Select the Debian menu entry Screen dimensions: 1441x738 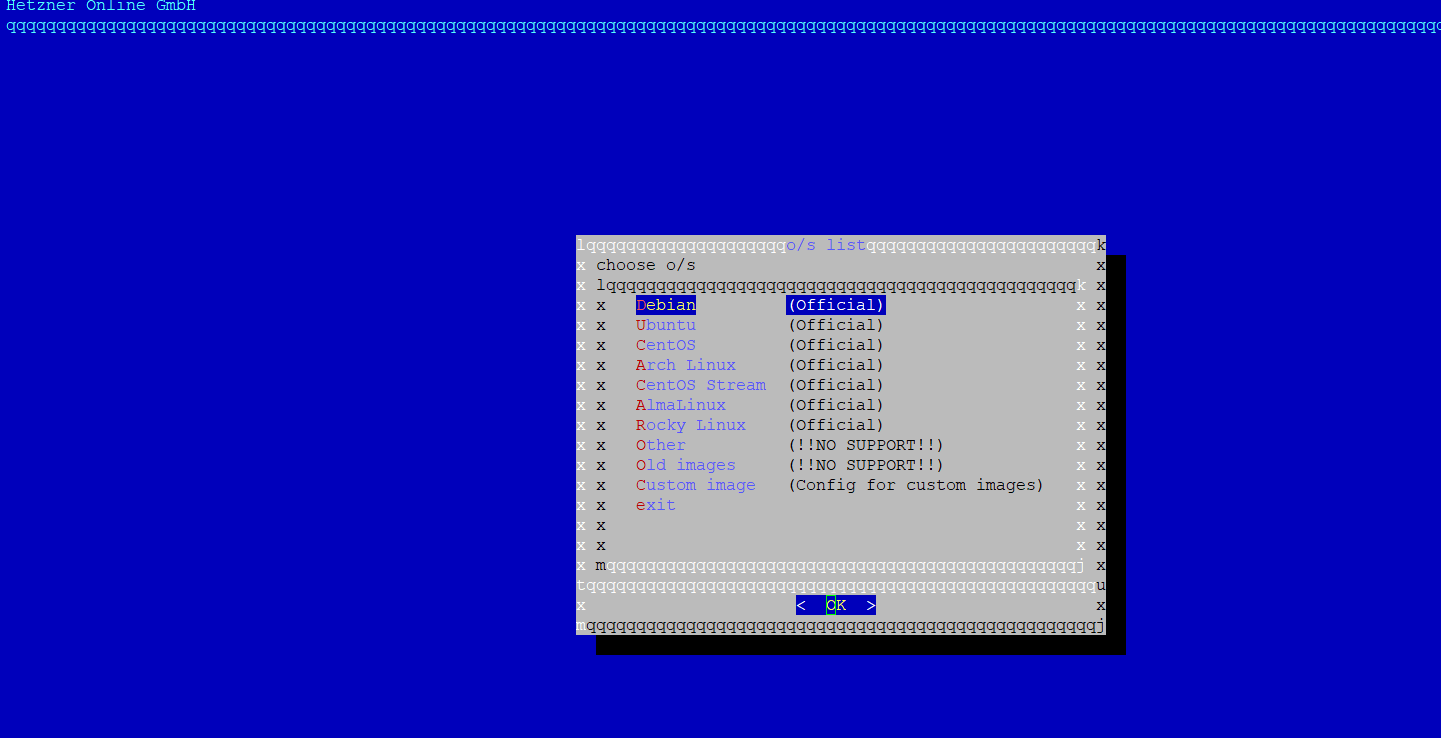[x=666, y=305]
